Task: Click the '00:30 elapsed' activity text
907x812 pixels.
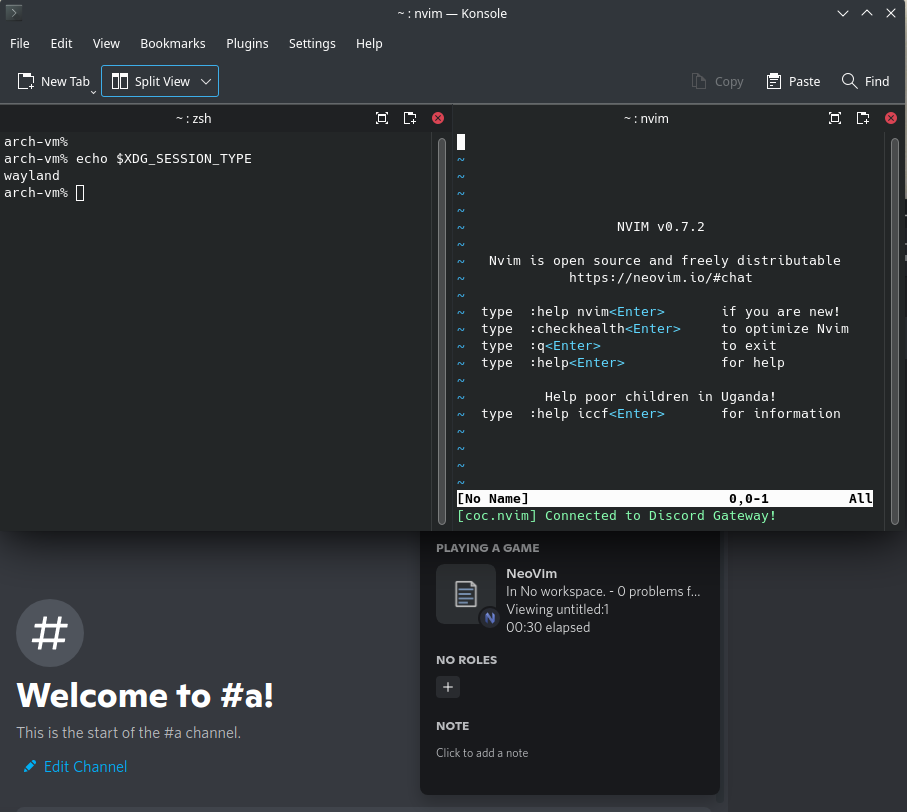Action: tap(548, 628)
